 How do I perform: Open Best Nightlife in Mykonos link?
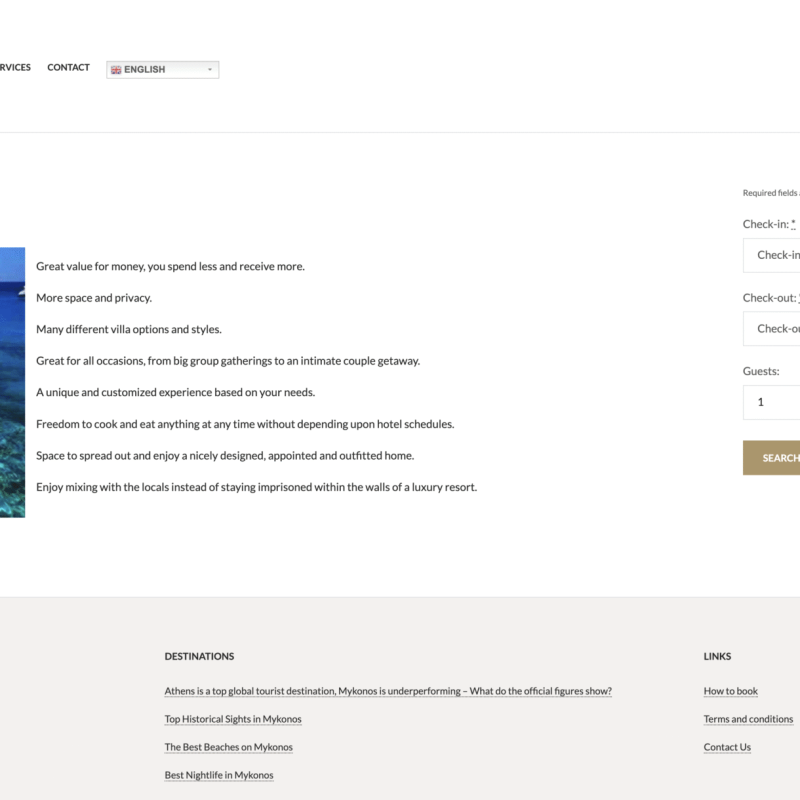coord(219,775)
